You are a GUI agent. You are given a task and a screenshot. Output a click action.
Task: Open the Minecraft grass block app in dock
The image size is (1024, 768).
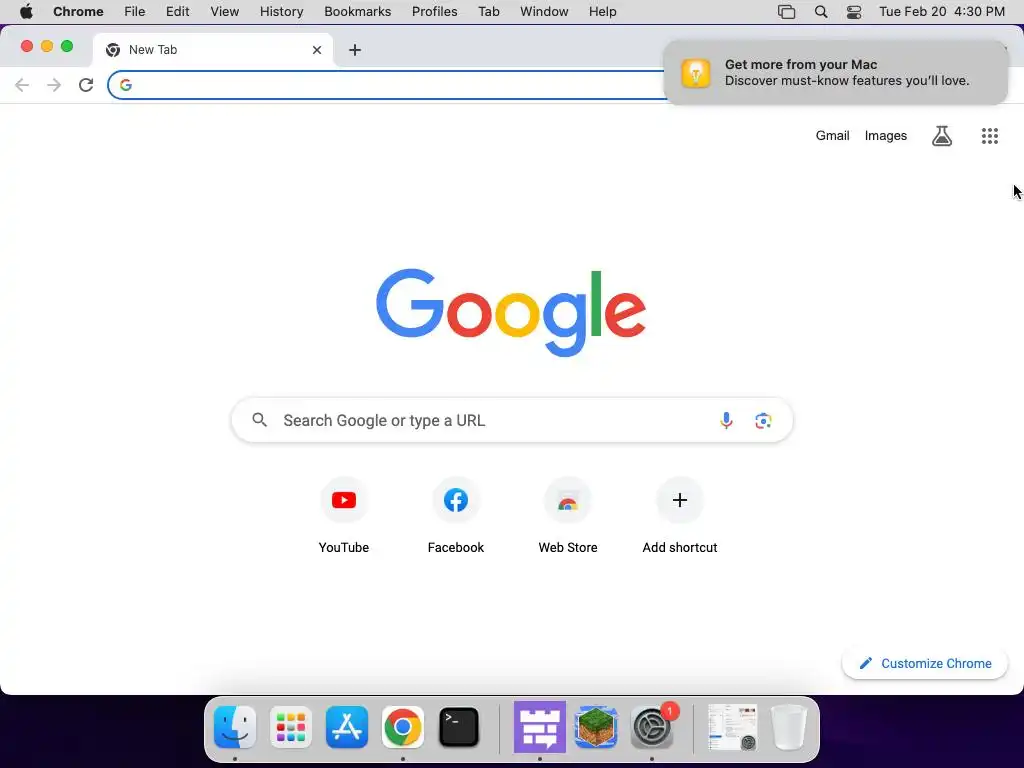pyautogui.click(x=596, y=727)
